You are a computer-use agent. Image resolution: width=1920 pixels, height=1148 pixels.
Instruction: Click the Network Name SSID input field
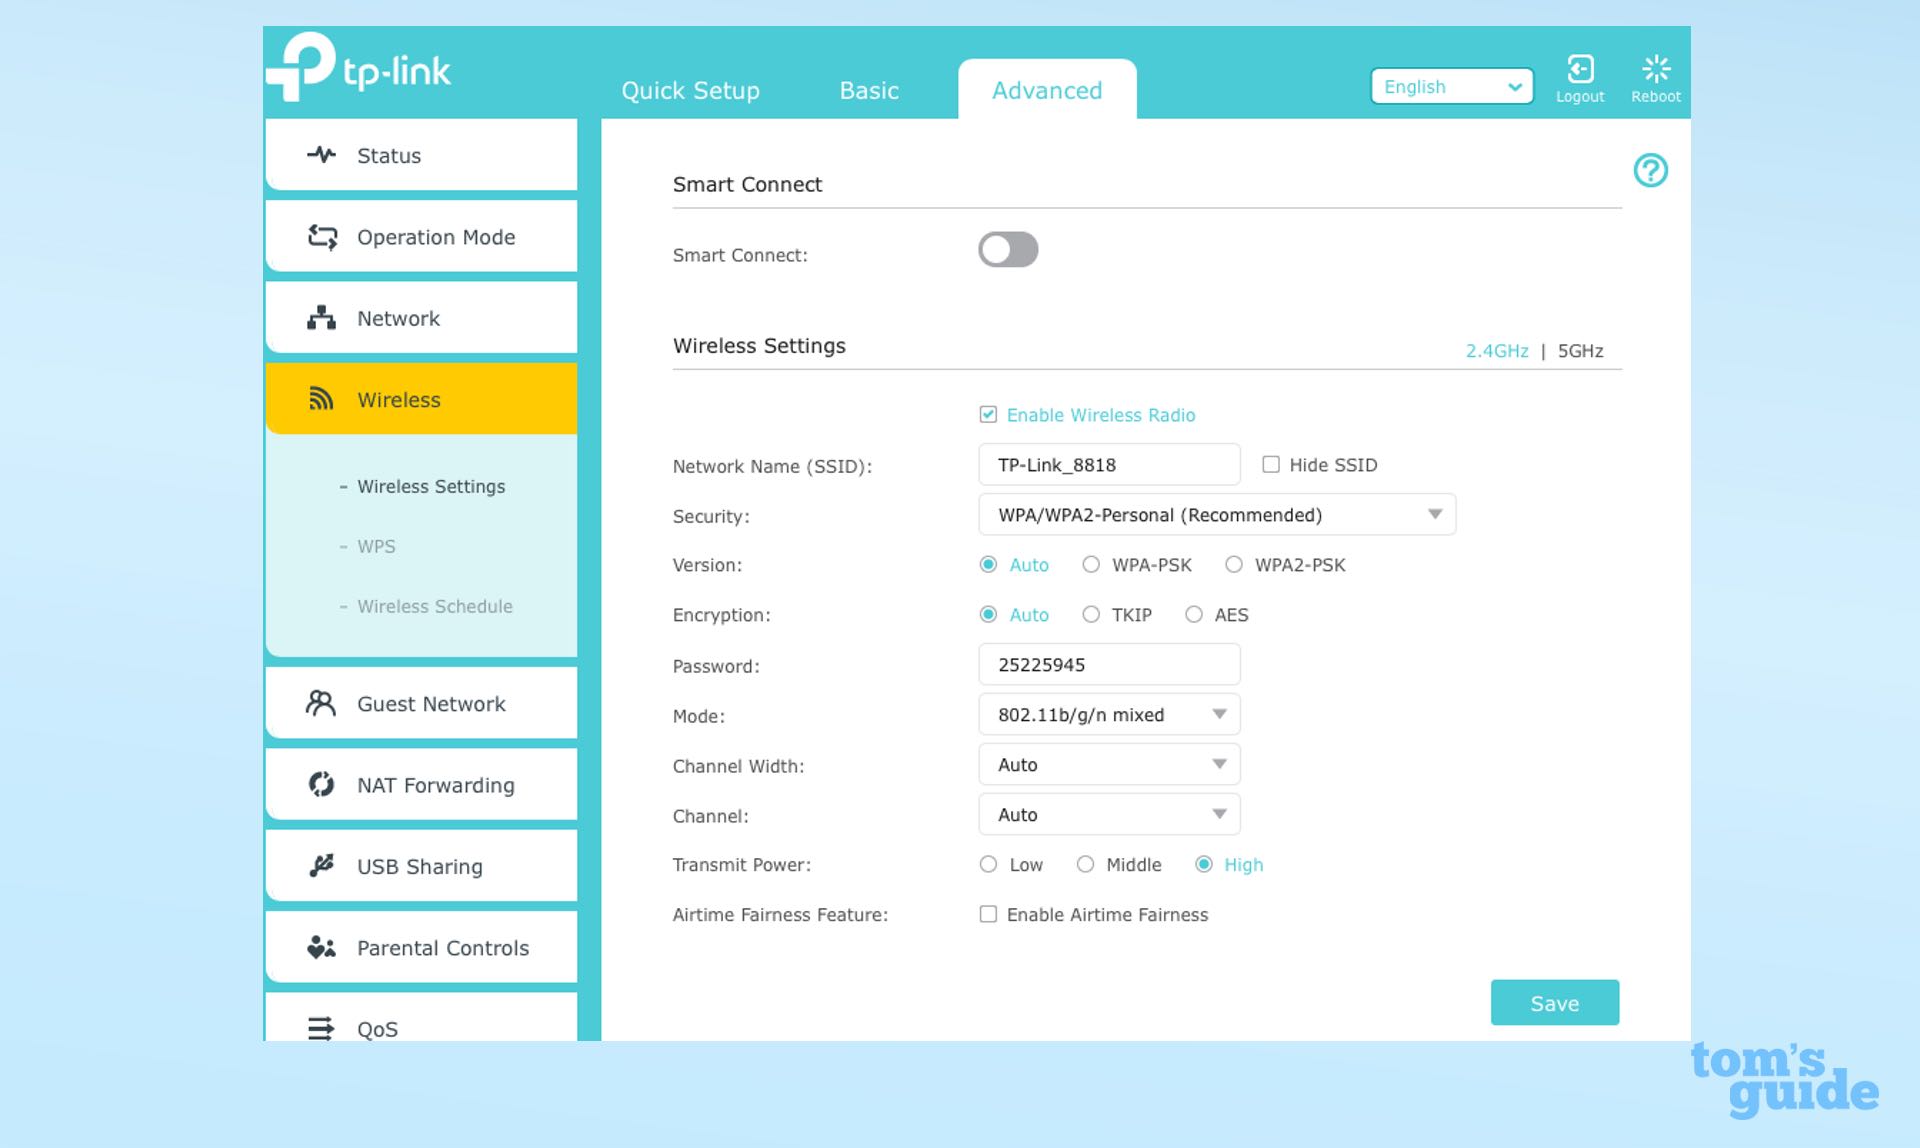click(x=1108, y=465)
